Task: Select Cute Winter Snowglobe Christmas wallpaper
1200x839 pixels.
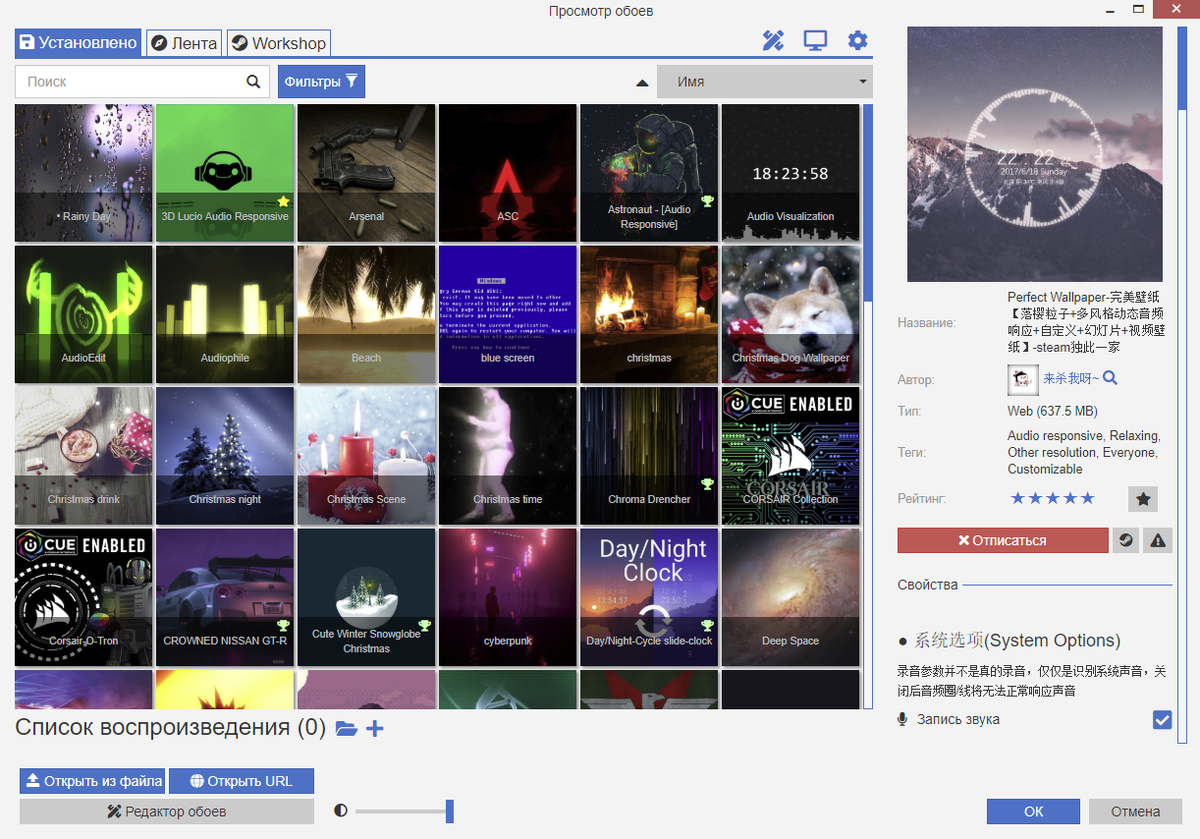Action: point(366,598)
